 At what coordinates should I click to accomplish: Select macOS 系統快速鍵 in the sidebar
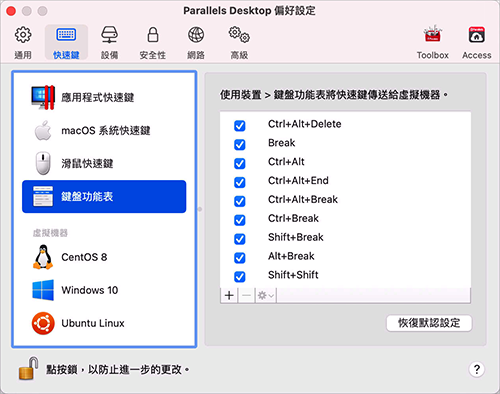(x=104, y=130)
